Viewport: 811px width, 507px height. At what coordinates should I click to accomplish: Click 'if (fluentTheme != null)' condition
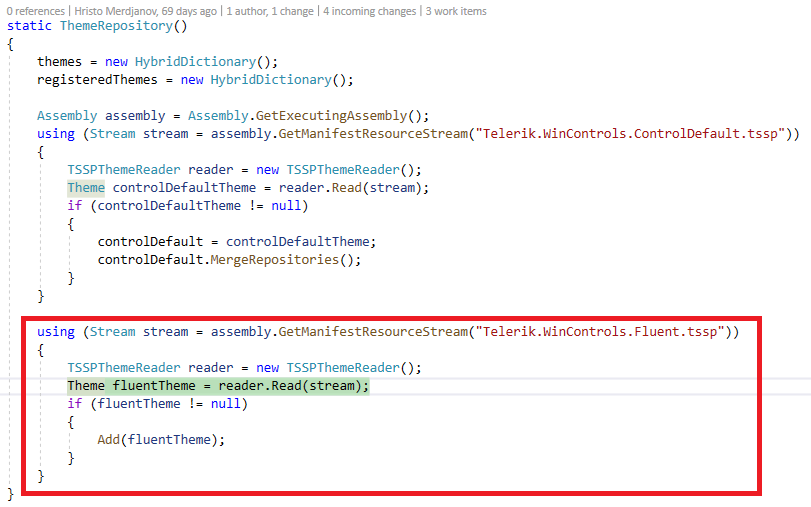pos(158,404)
